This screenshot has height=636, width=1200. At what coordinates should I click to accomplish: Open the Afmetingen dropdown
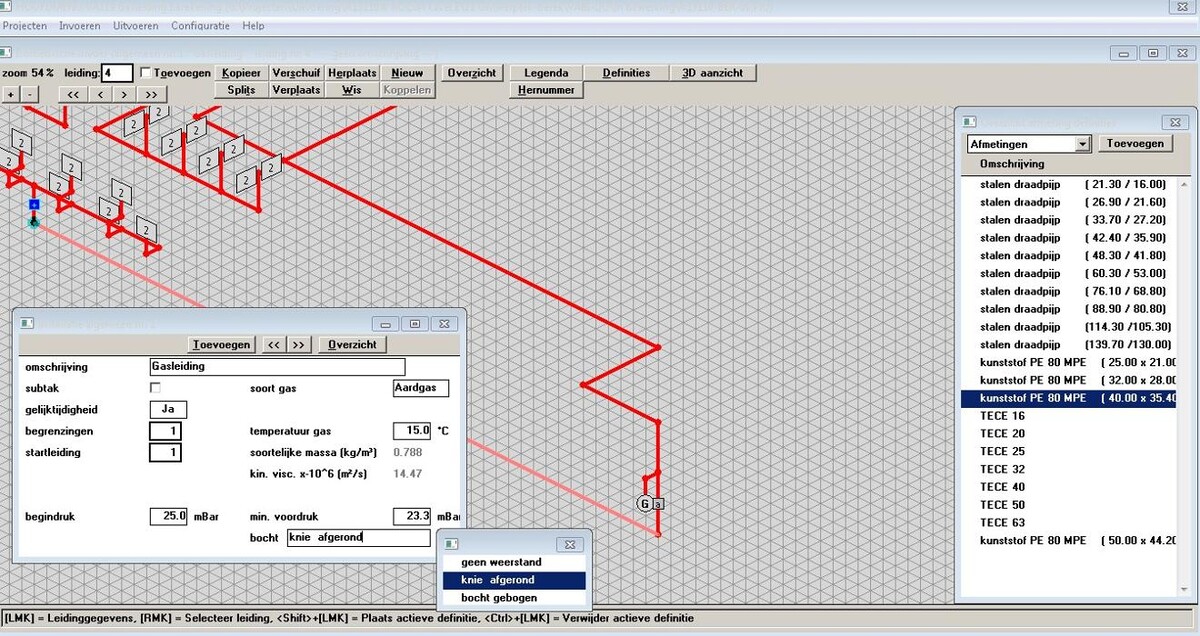1082,144
